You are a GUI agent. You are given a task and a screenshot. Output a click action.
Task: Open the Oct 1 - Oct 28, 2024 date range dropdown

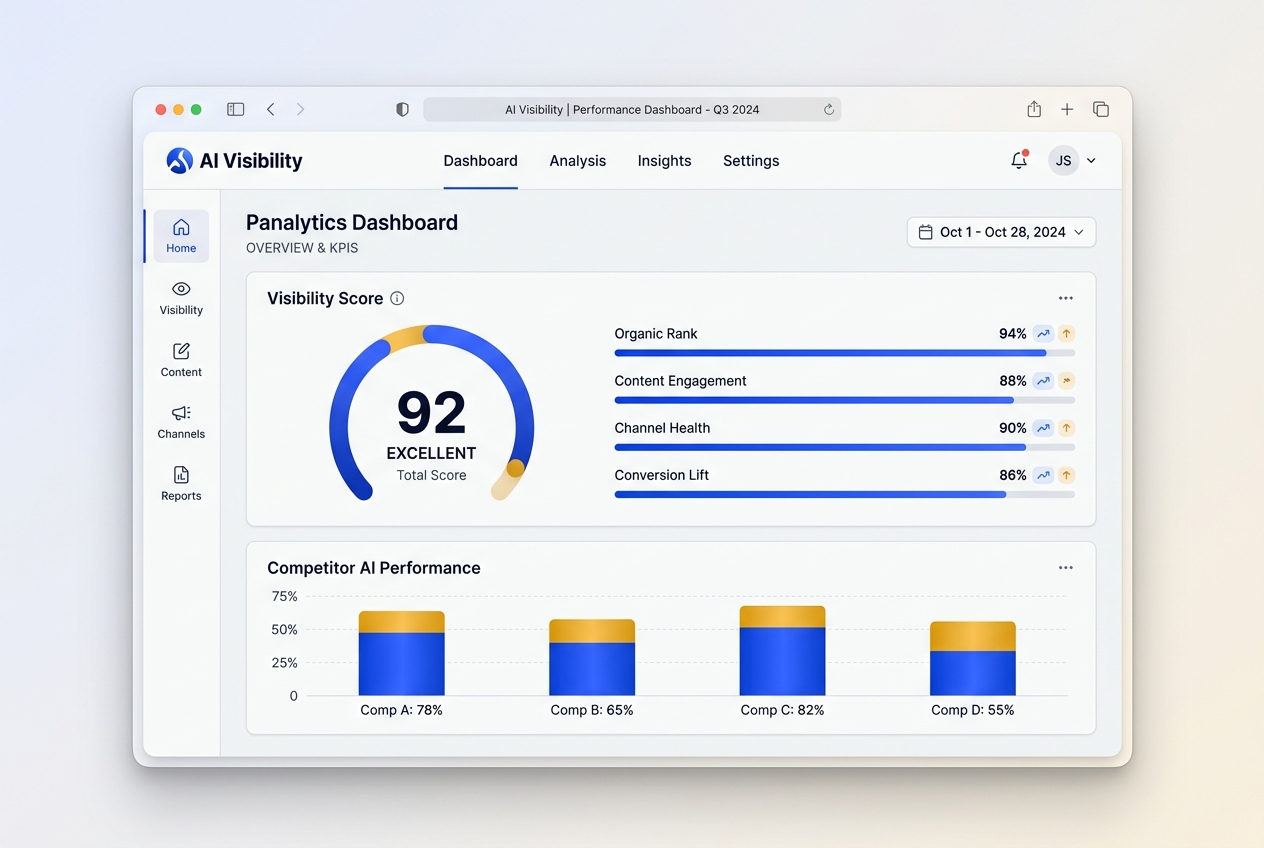click(x=1001, y=232)
